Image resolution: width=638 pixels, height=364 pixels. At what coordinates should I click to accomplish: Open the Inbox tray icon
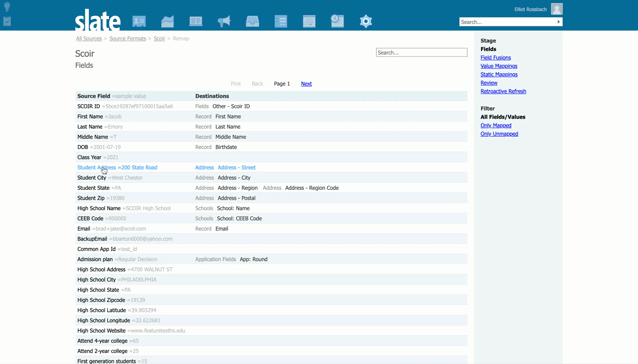coord(252,21)
